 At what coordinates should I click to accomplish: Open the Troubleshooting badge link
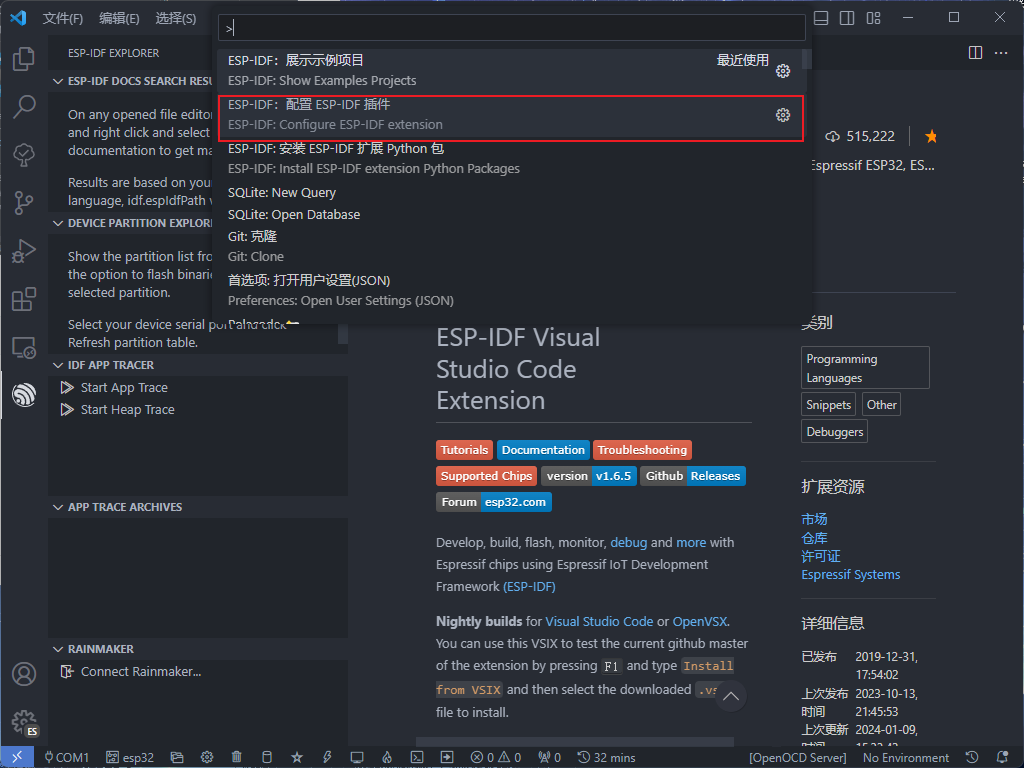(643, 450)
